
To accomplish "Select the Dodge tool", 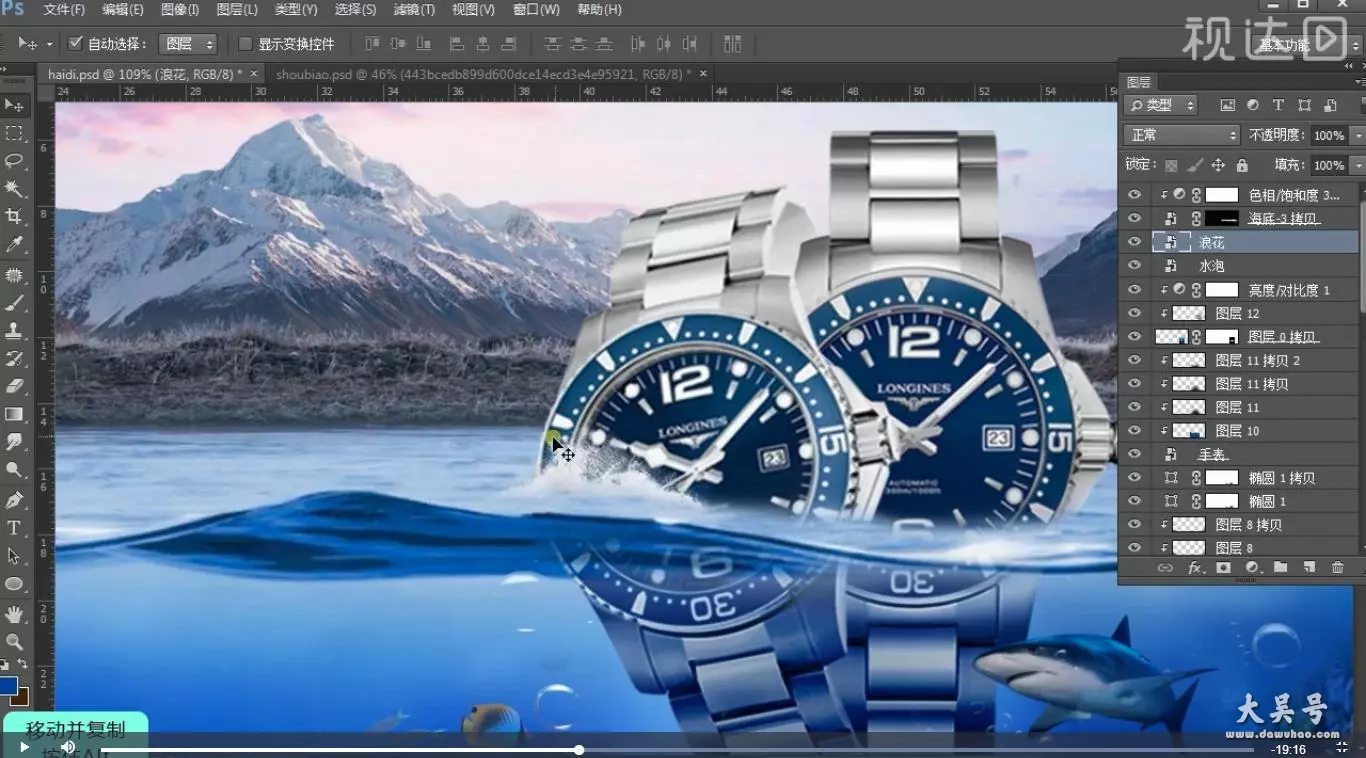I will 14,470.
